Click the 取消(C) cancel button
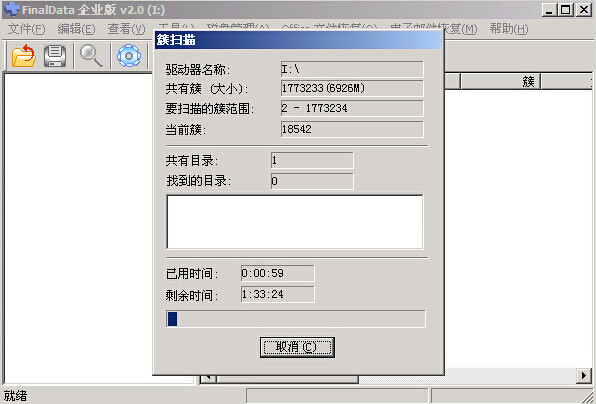 tap(297, 347)
